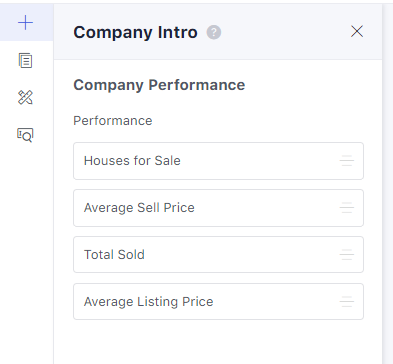Image resolution: width=393 pixels, height=364 pixels.
Task: Open the pages document icon in sidebar
Action: (x=25, y=61)
